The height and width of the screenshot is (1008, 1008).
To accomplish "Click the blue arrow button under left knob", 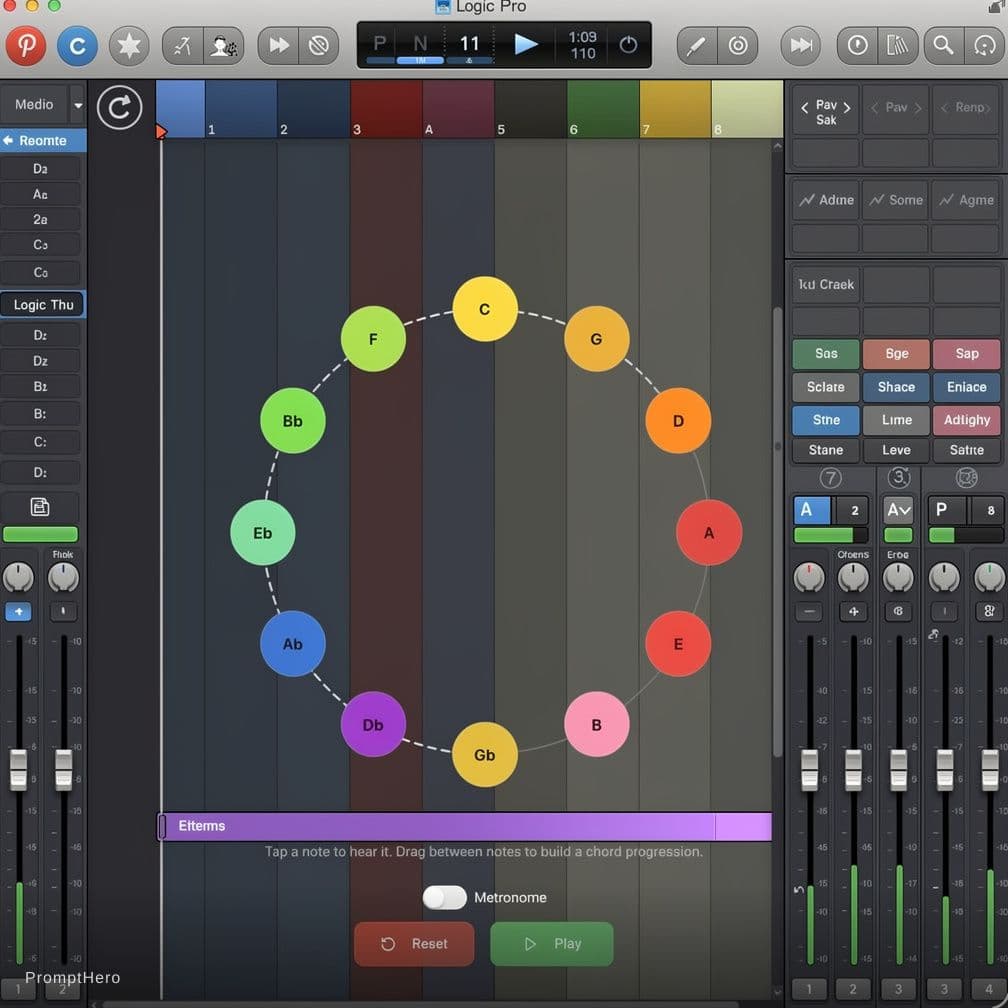I will click(x=19, y=611).
